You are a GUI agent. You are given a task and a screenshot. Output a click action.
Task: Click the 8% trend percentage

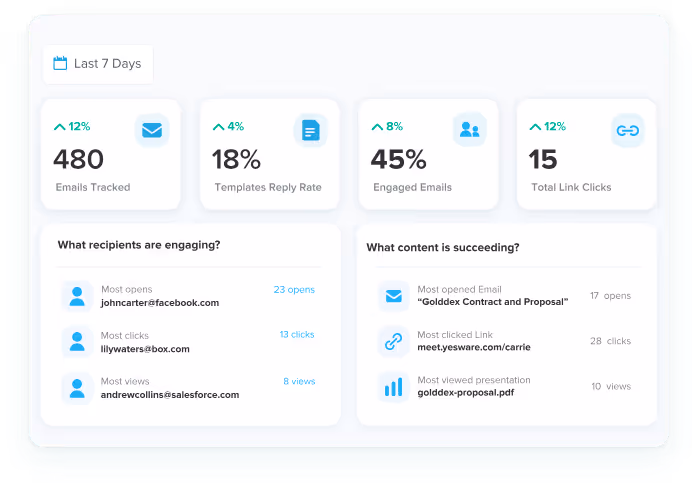click(x=395, y=127)
